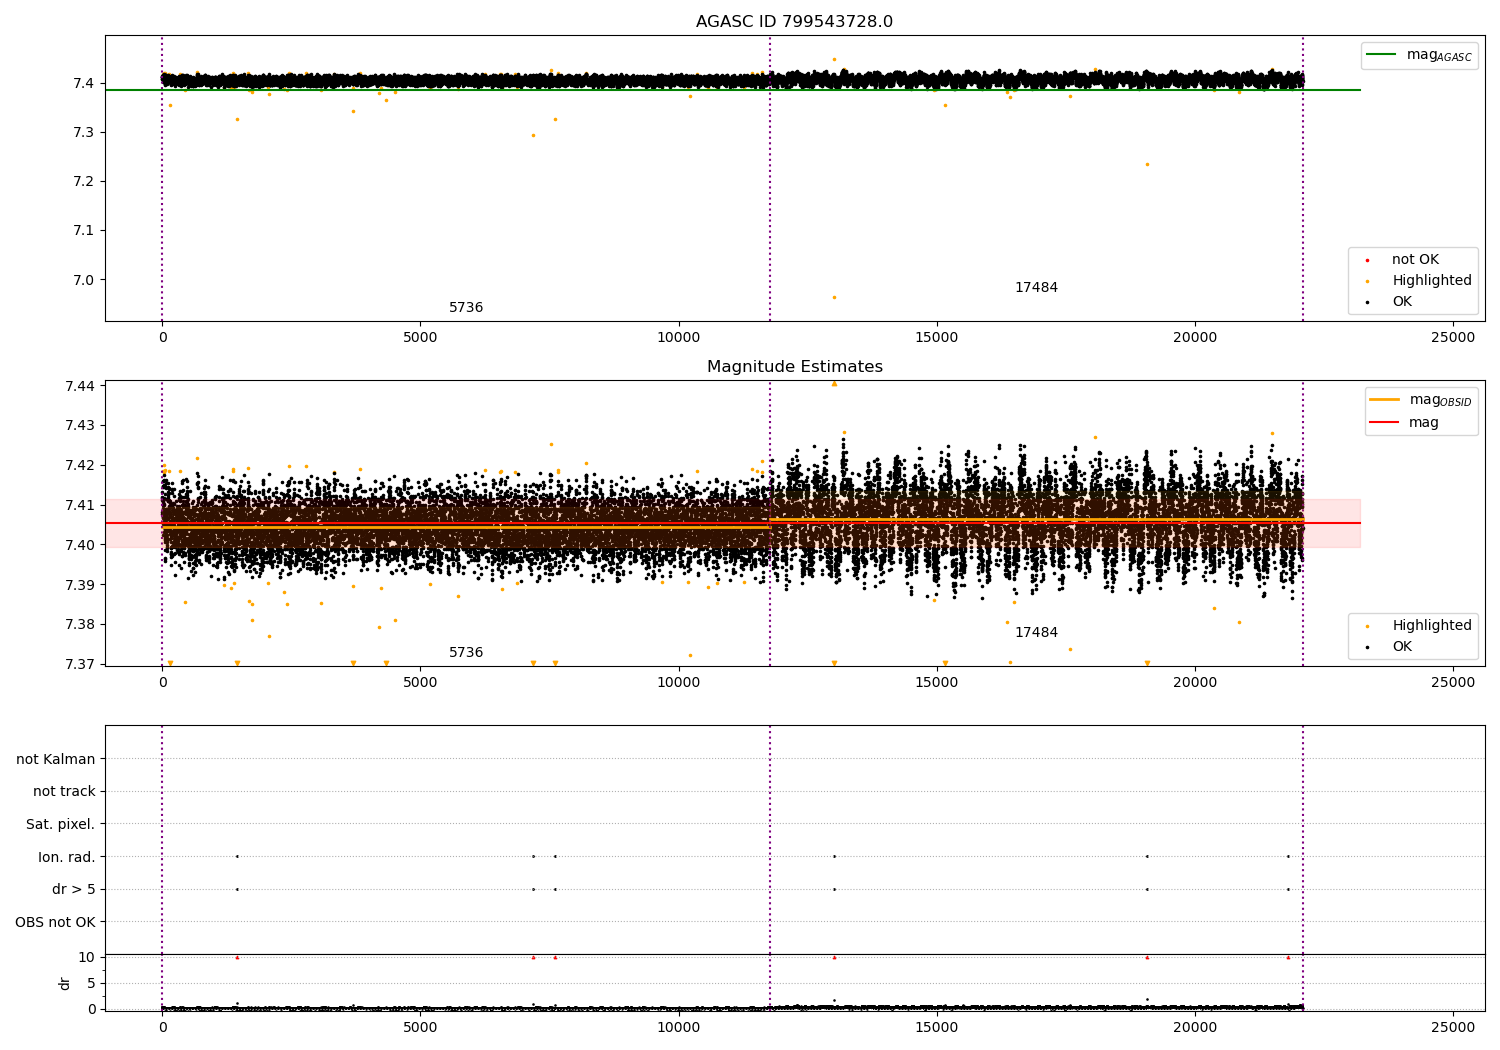Viewport: 1500px width, 1050px height.
Task: Click the 7.2 tick label on top plot
Action: 82,182
